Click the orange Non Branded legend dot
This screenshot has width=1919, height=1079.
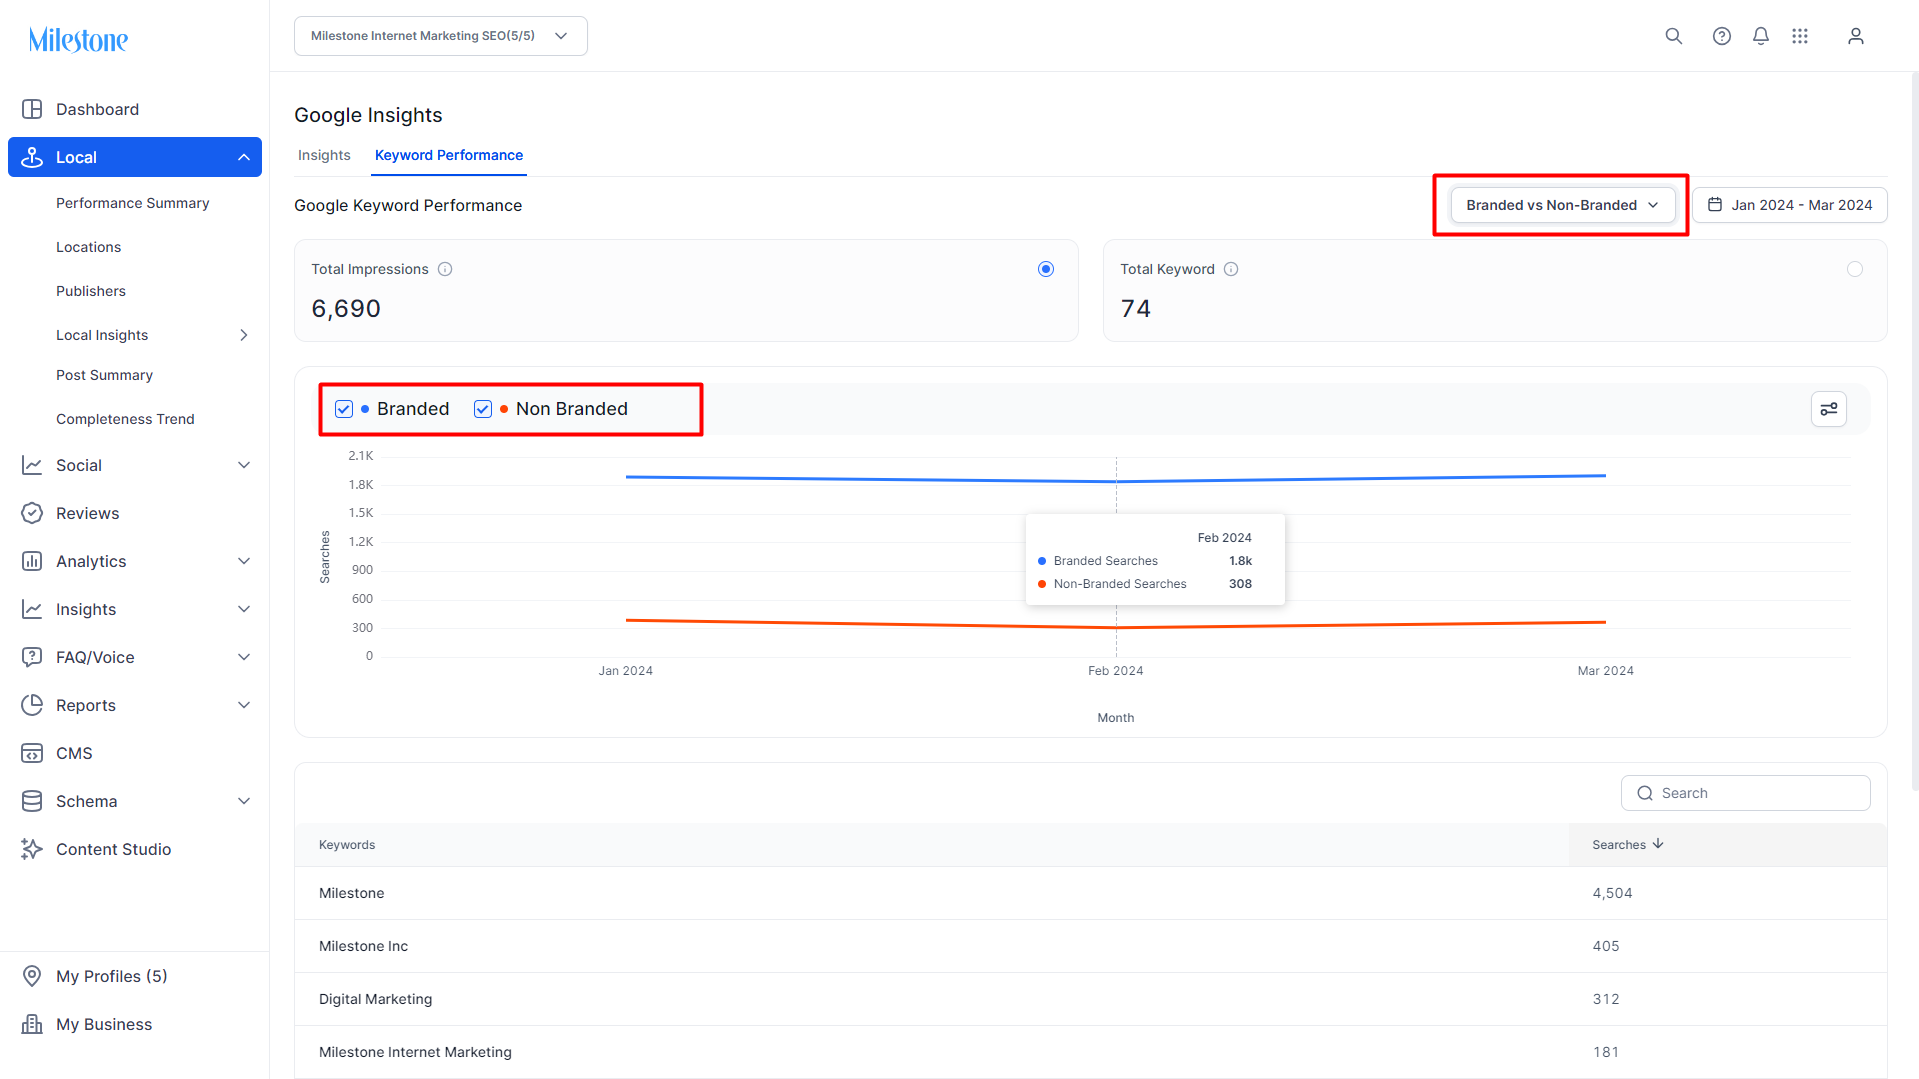tap(504, 409)
